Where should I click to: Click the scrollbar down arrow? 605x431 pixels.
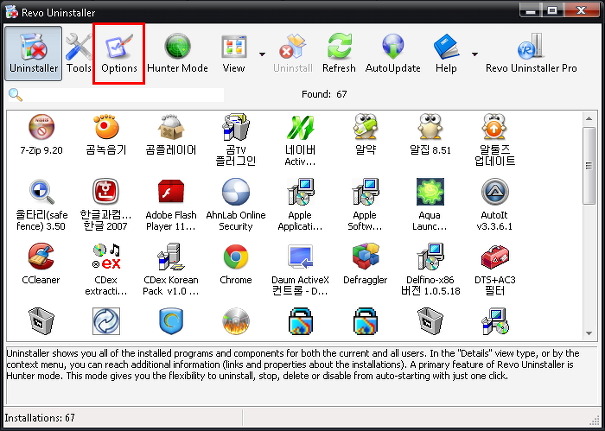(589, 333)
